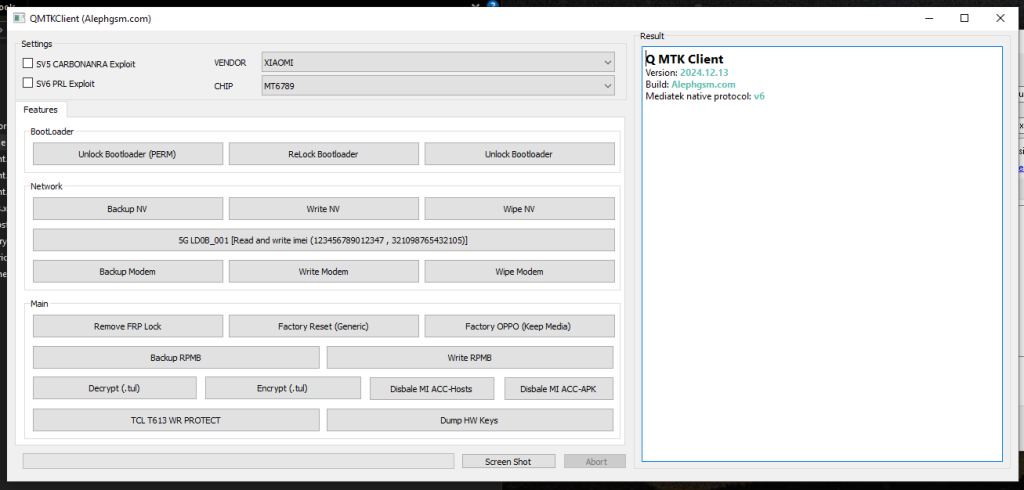Select Factory Reset (Generic)

[x=323, y=326]
